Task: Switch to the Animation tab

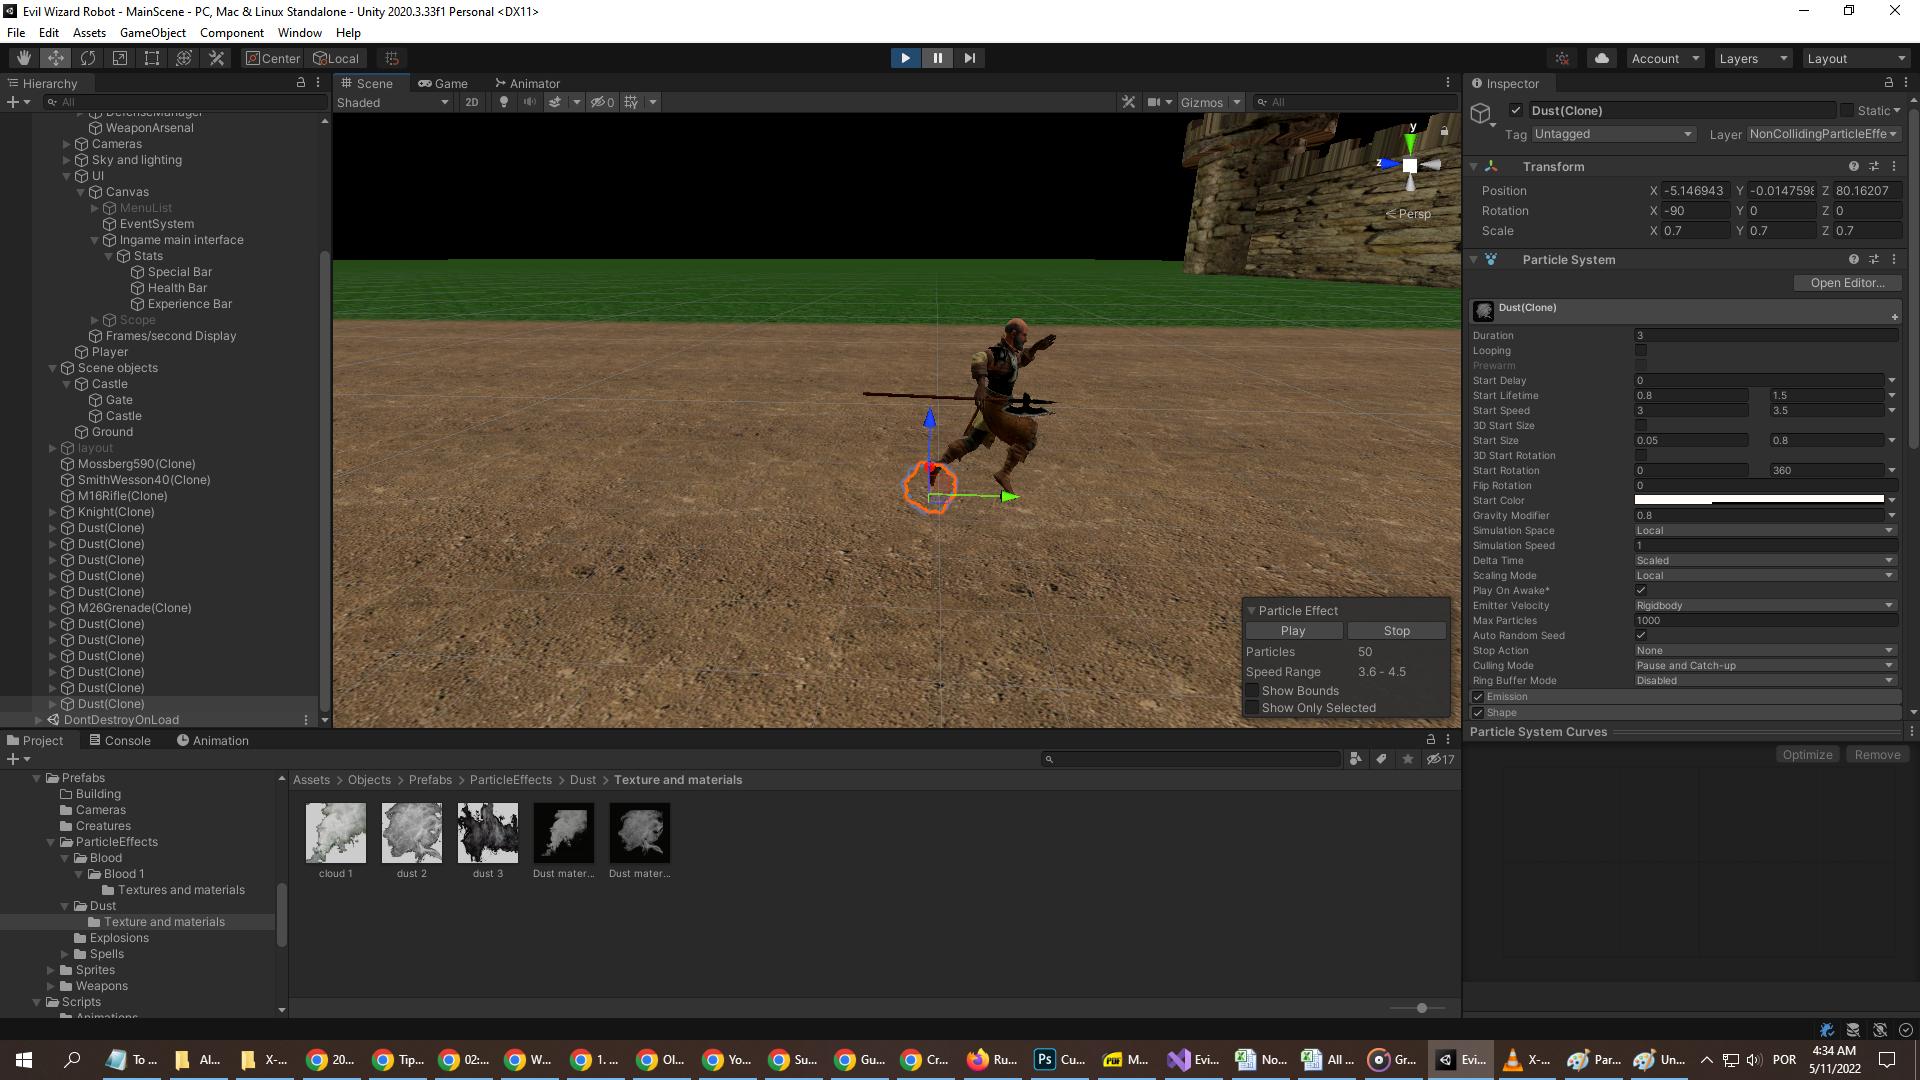Action: coord(213,740)
